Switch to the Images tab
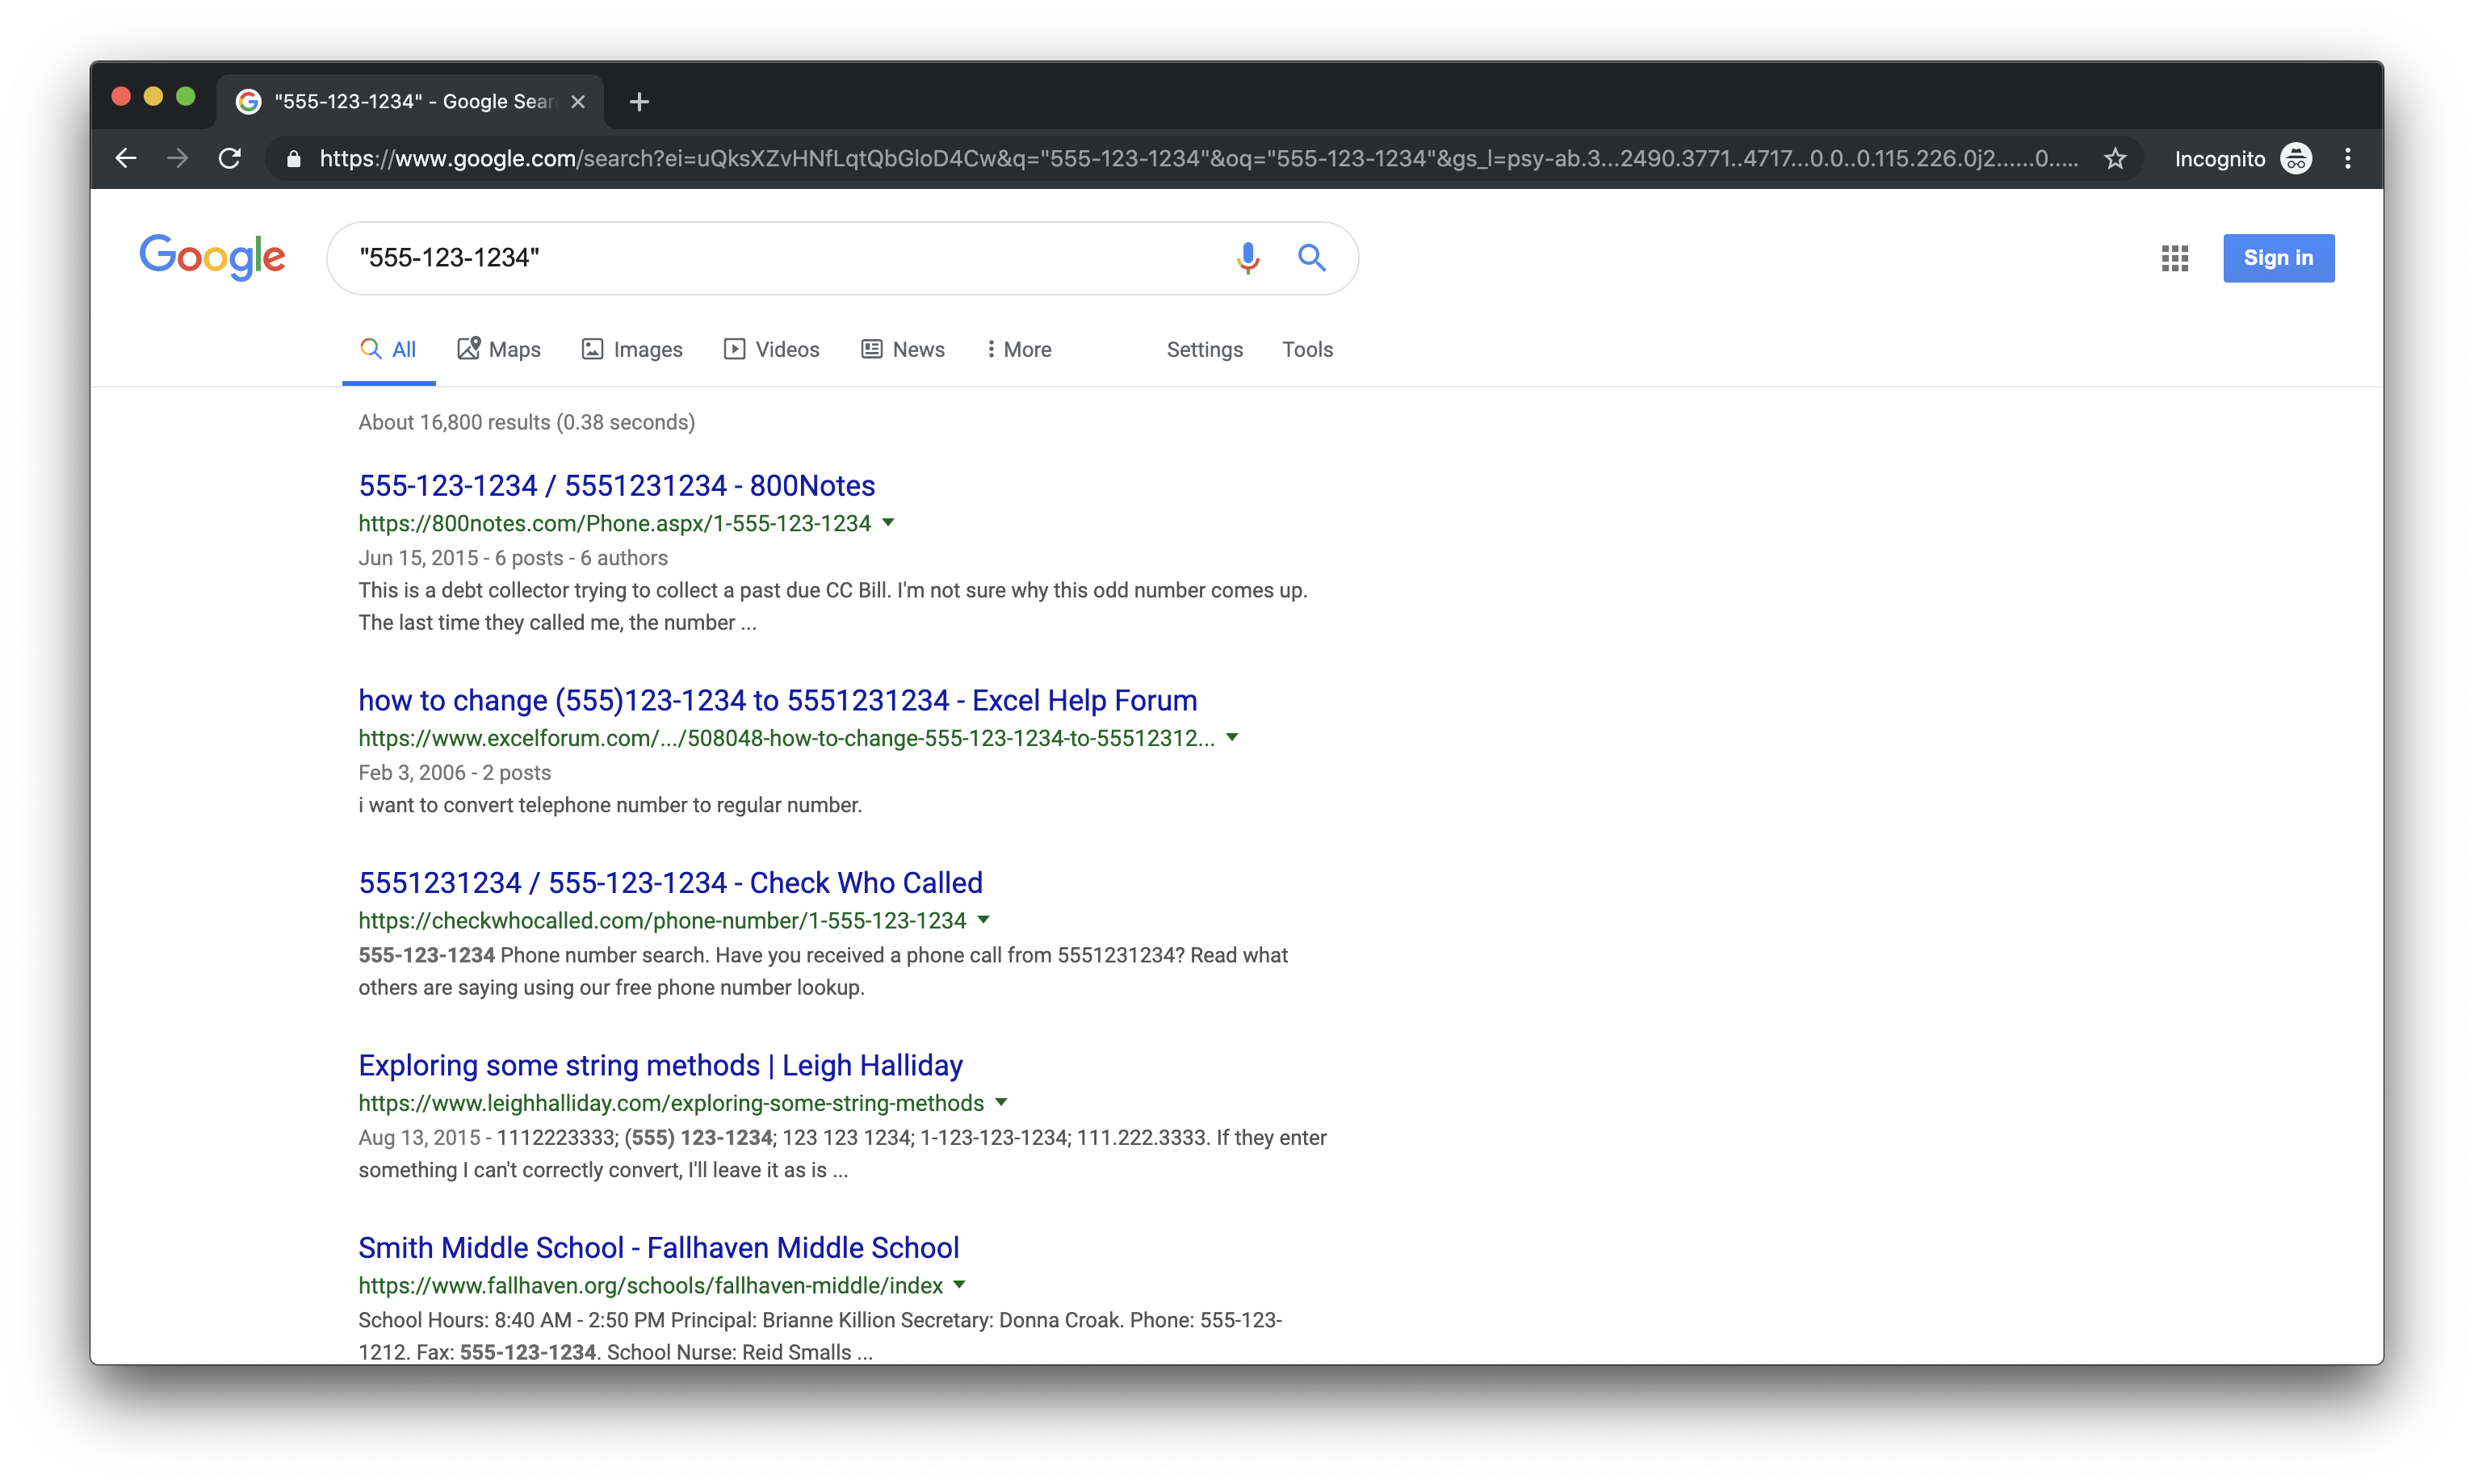The image size is (2474, 1484). [x=632, y=349]
